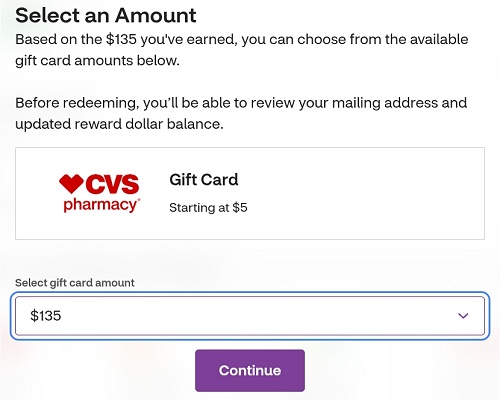Select the Gift Card title
The height and width of the screenshot is (400, 500).
tap(204, 180)
